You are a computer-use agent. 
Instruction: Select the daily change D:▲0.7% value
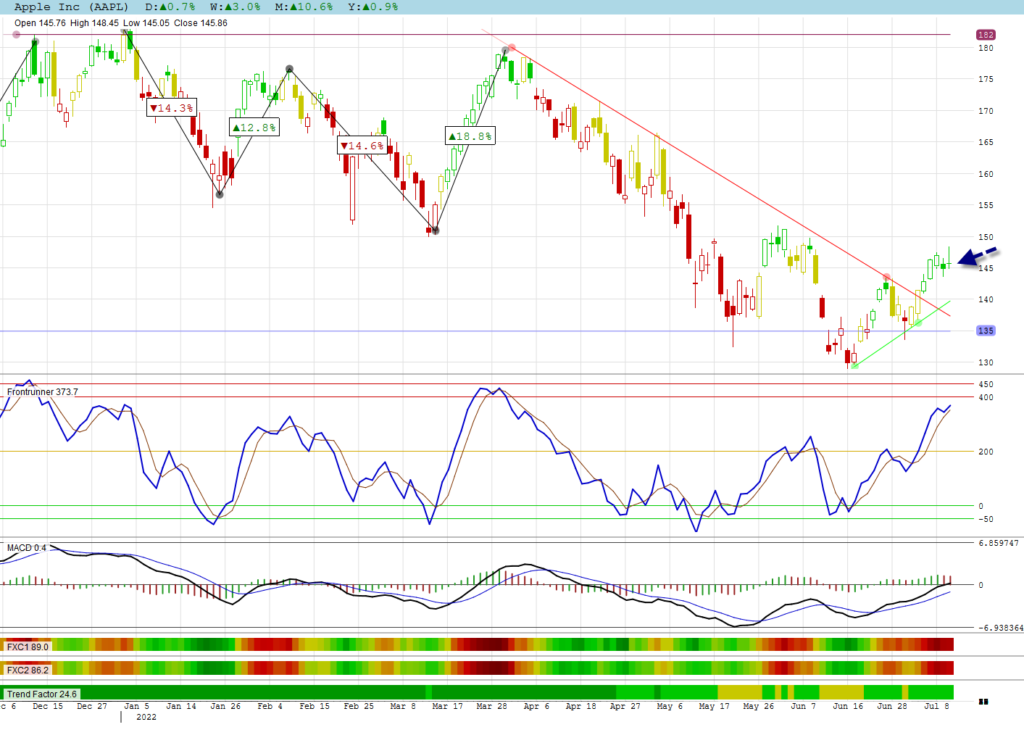pyautogui.click(x=170, y=7)
